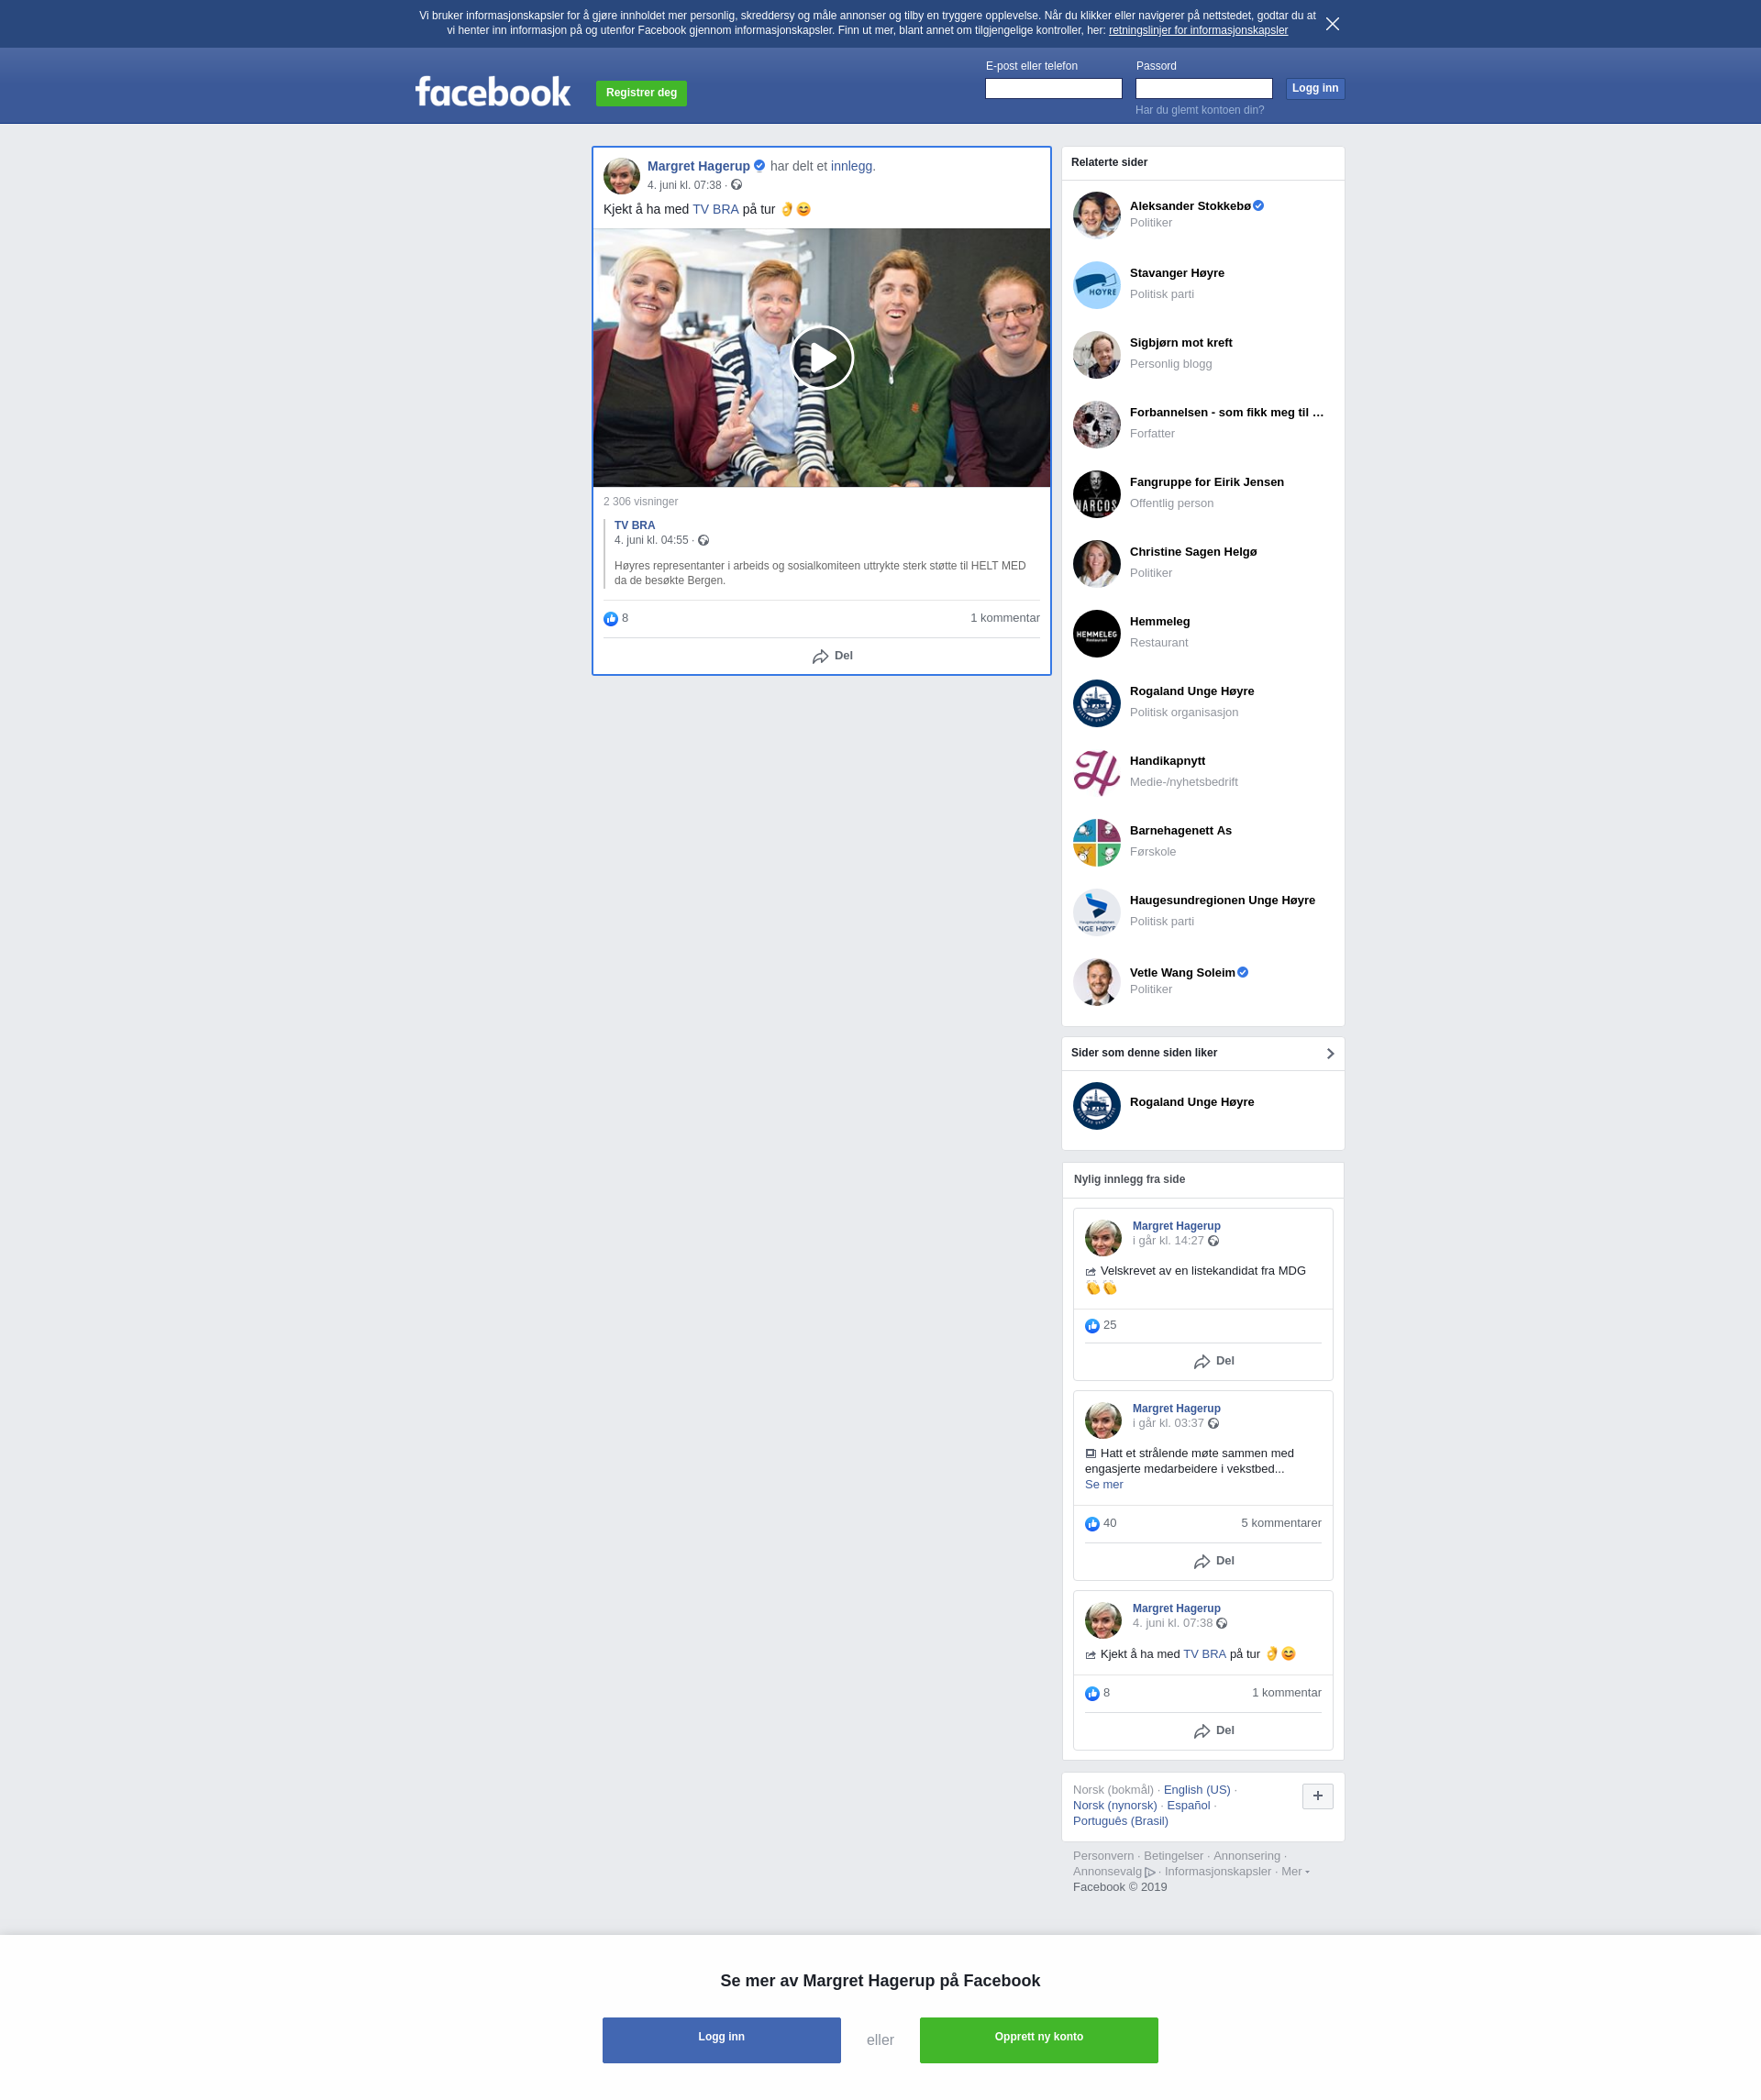Click the Passord input field
1761x2100 pixels.
click(1203, 89)
